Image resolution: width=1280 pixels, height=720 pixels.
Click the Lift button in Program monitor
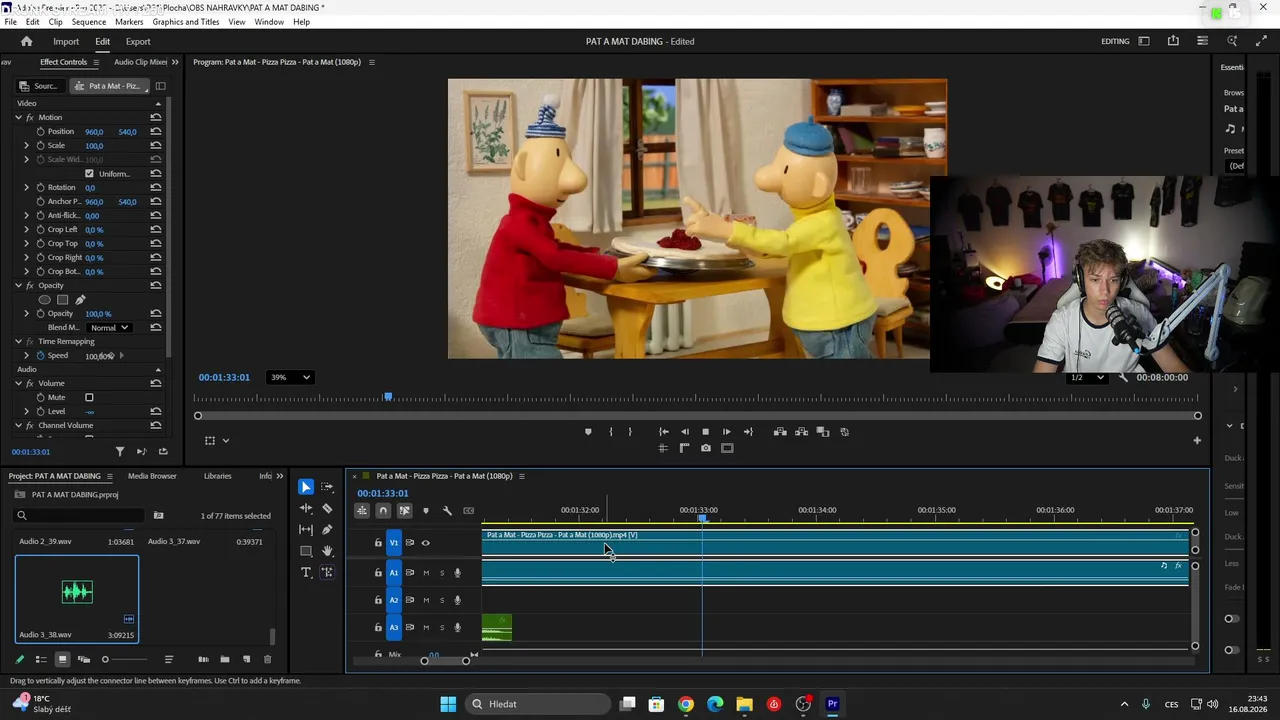coord(780,432)
